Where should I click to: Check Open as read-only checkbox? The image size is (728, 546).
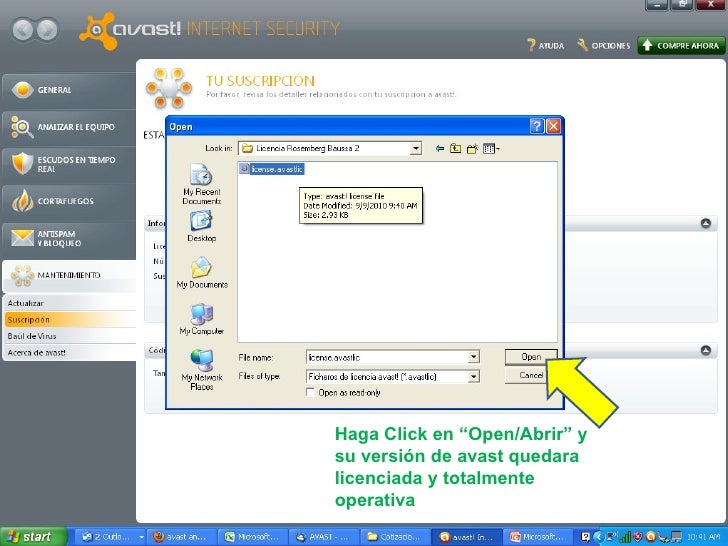pyautogui.click(x=310, y=393)
